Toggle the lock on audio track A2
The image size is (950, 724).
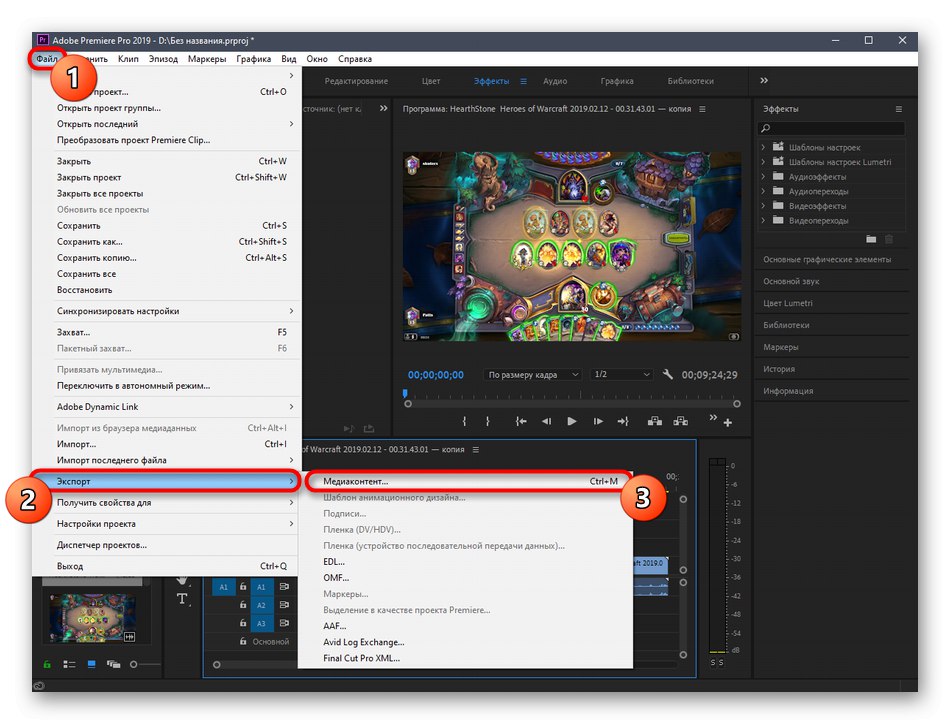click(x=241, y=605)
